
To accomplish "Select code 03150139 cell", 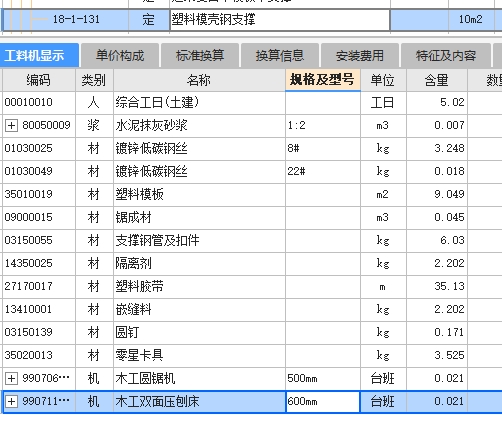I will pyautogui.click(x=39, y=332).
